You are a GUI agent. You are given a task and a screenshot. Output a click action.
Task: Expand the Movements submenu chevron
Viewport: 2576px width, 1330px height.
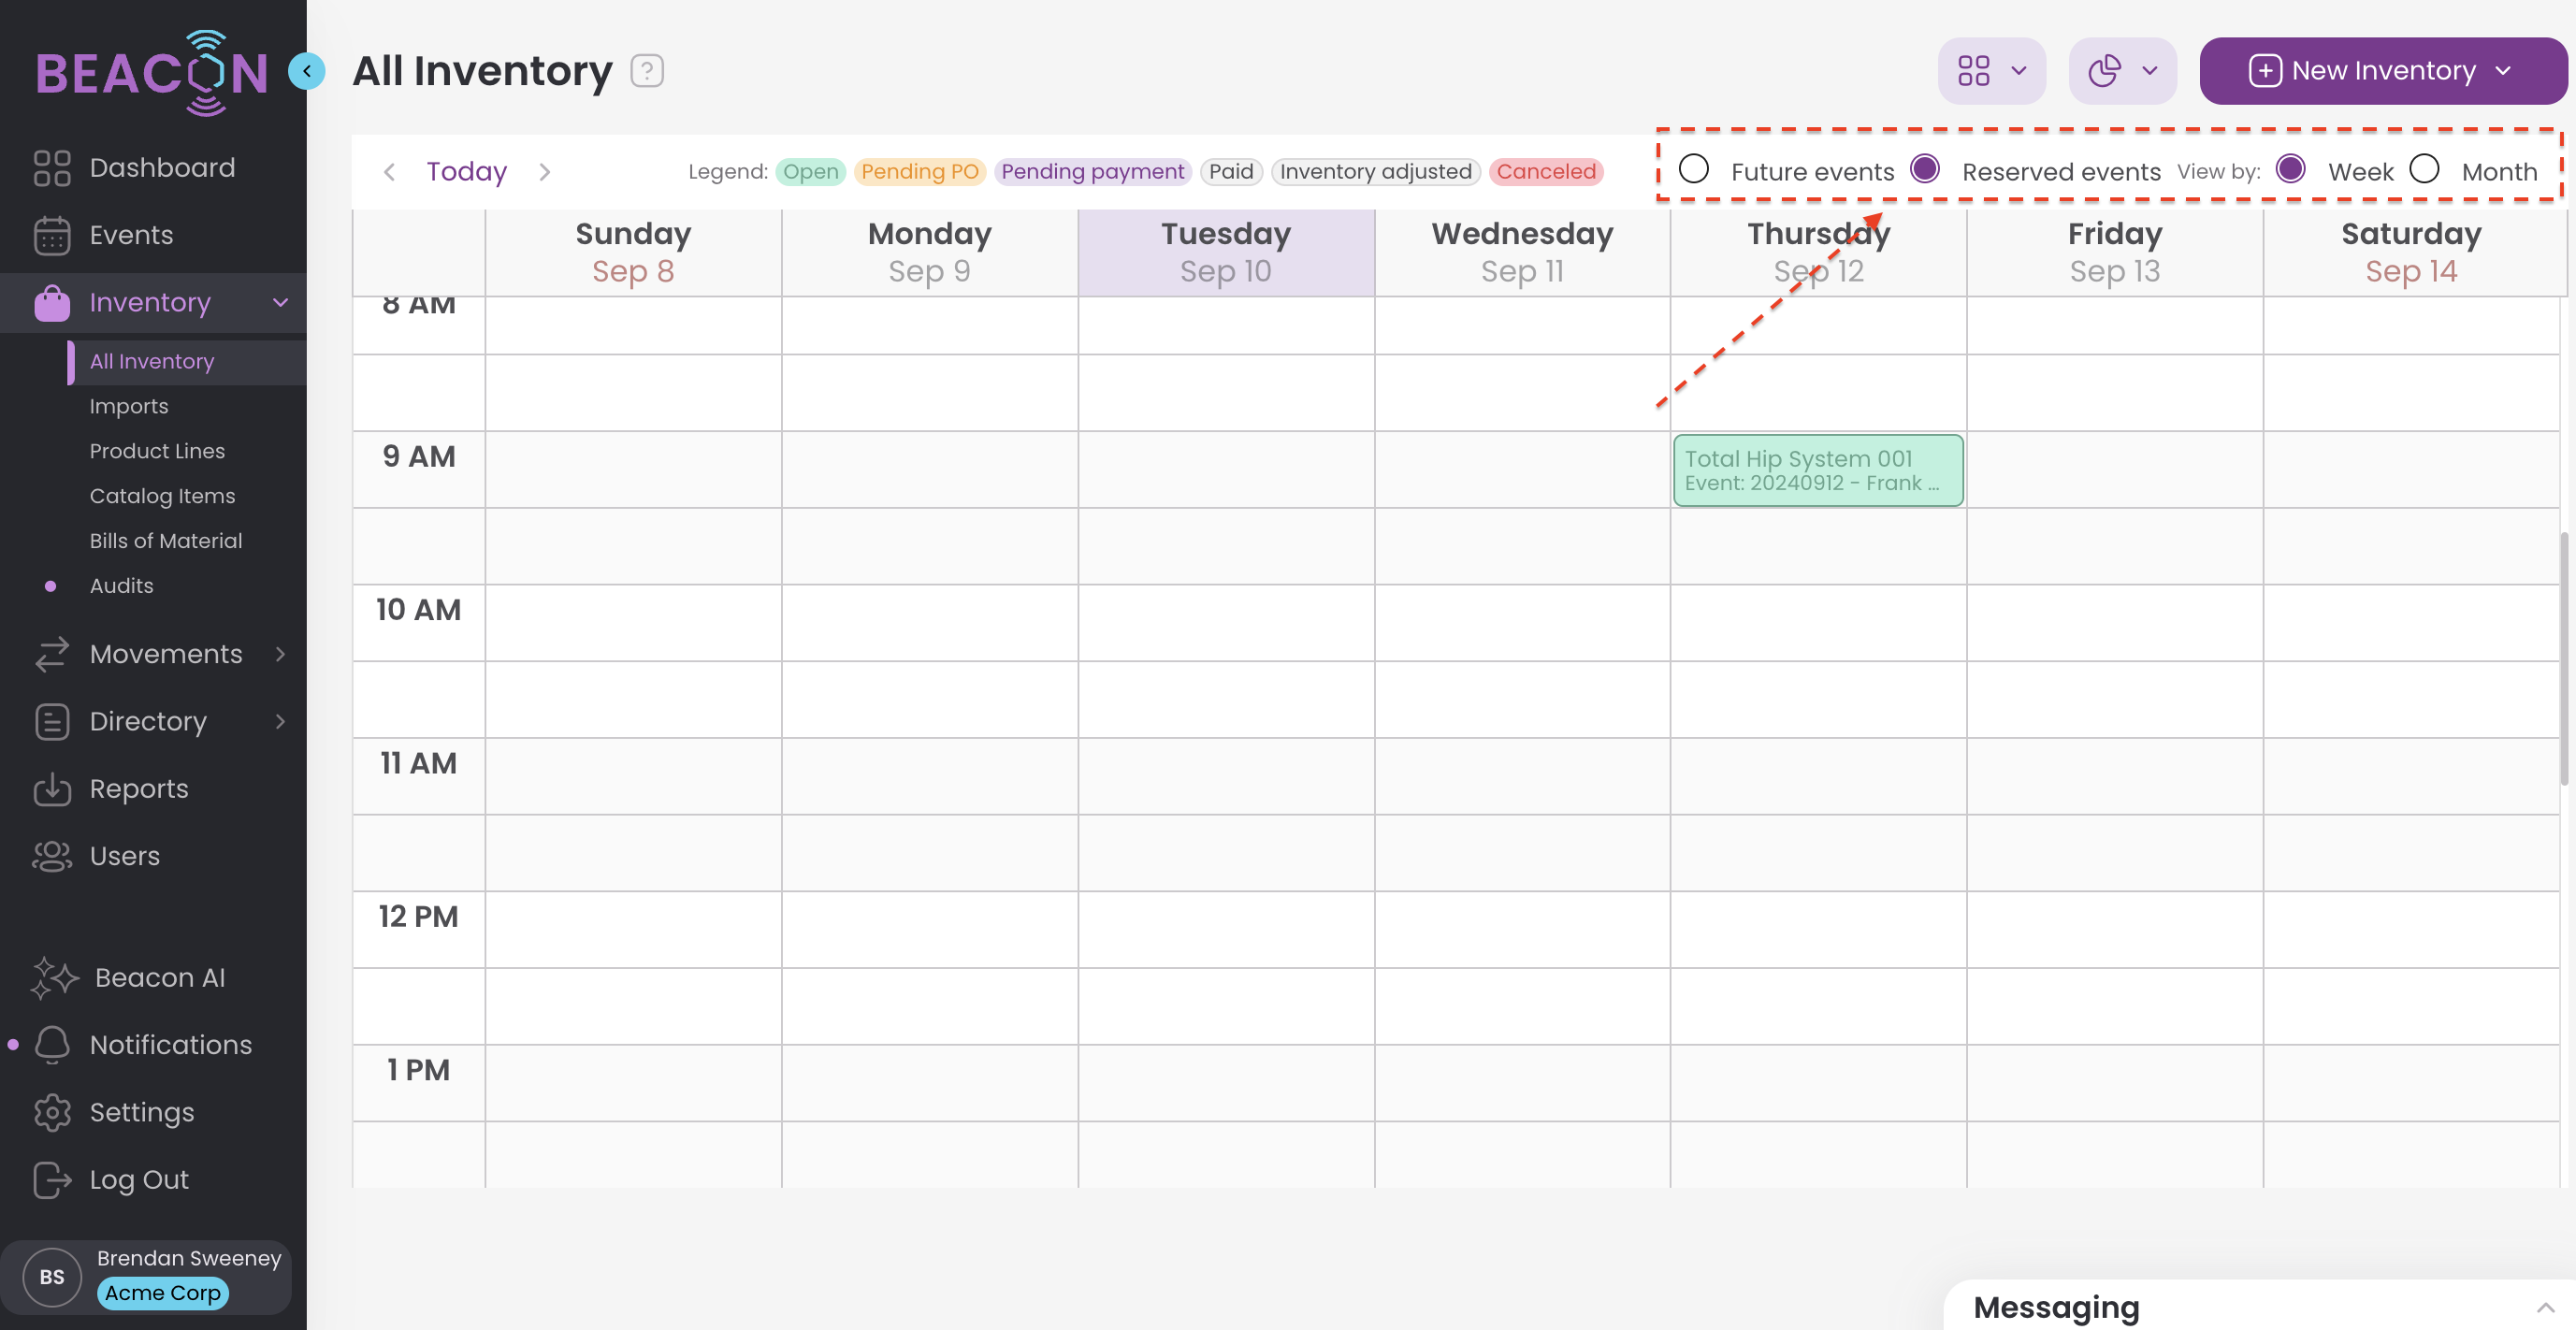tap(281, 654)
